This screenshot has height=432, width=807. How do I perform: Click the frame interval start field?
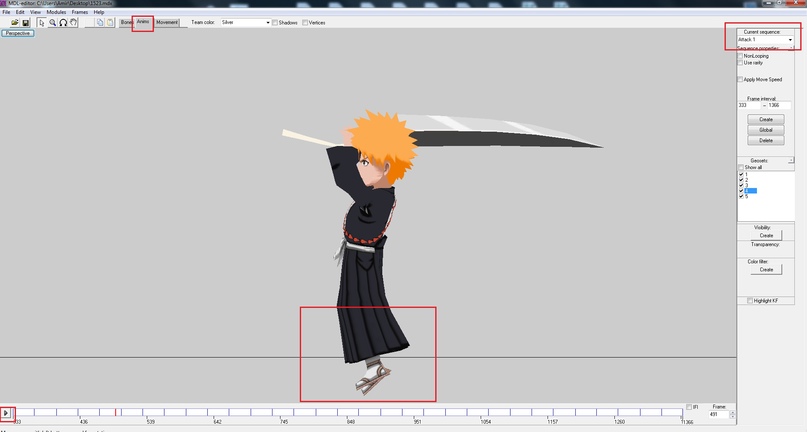[x=749, y=105]
